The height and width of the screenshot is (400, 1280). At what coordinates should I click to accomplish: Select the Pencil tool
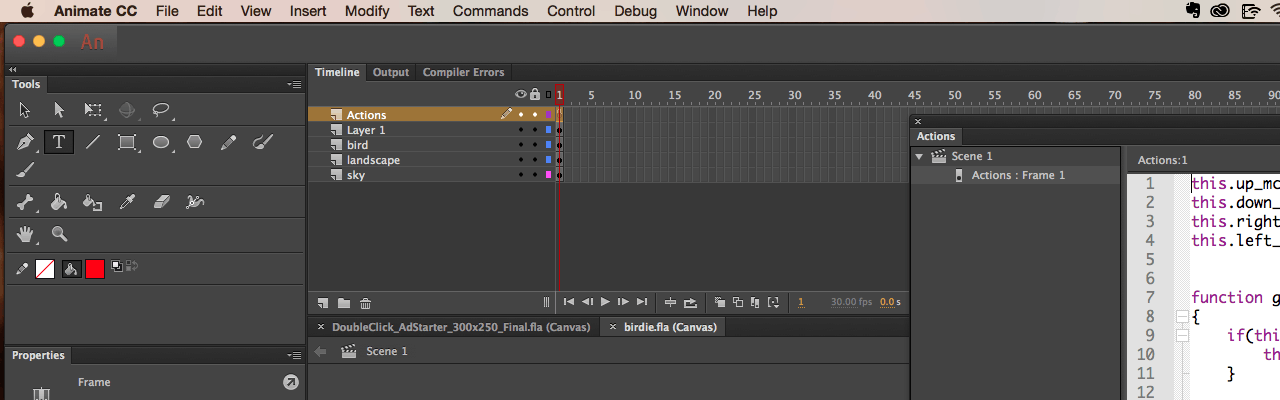click(229, 143)
